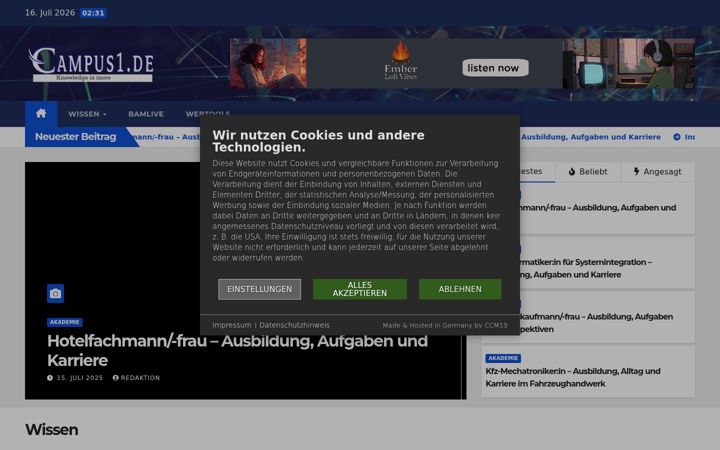Expand the Wissen dropdown menu
This screenshot has width=720, height=450.
point(87,114)
